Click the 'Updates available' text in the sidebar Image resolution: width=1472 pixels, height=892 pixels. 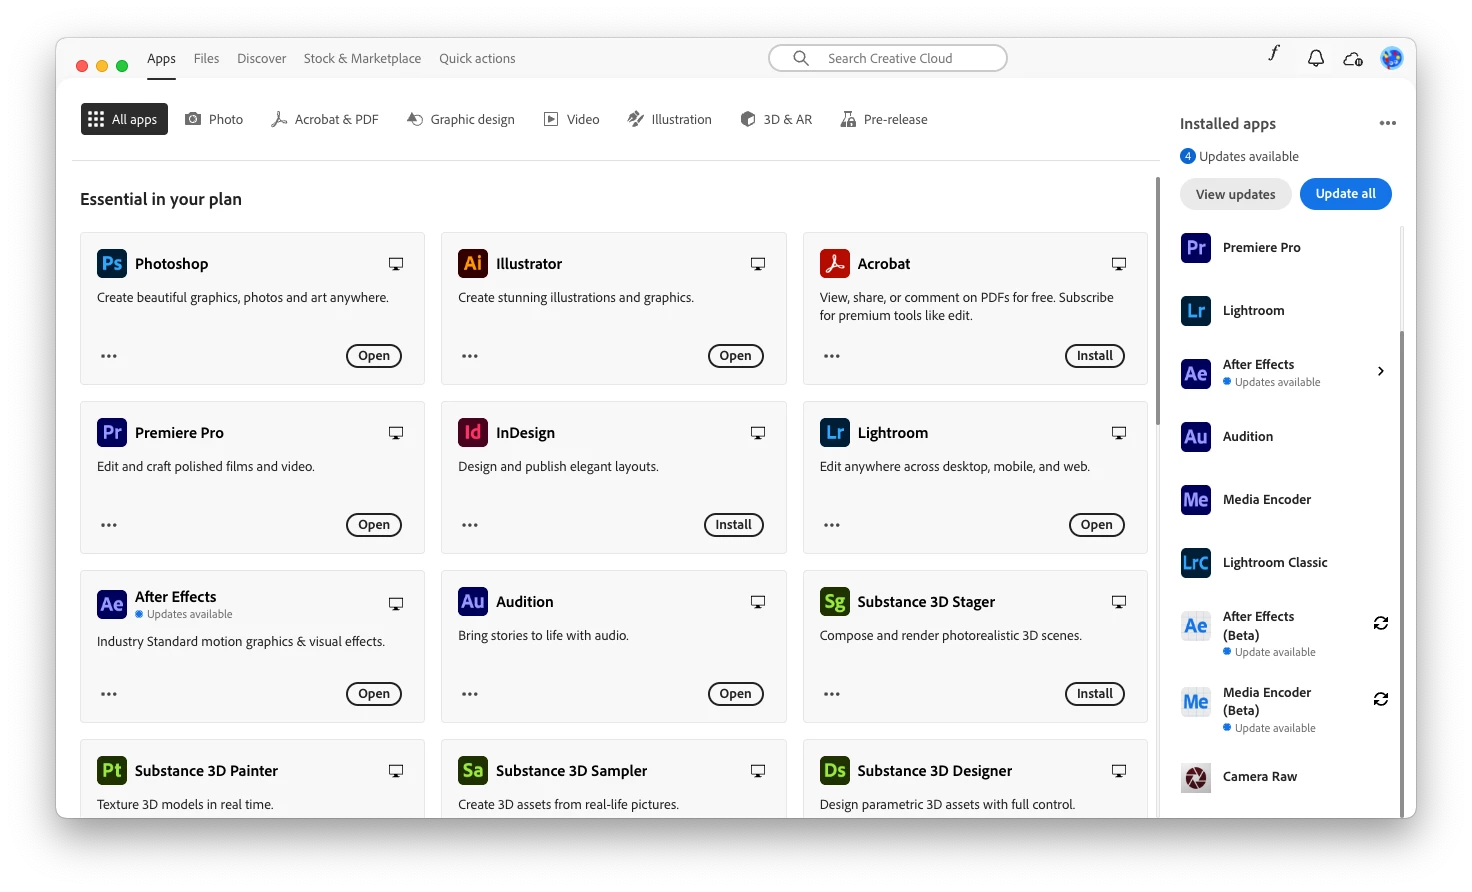[x=1248, y=156]
